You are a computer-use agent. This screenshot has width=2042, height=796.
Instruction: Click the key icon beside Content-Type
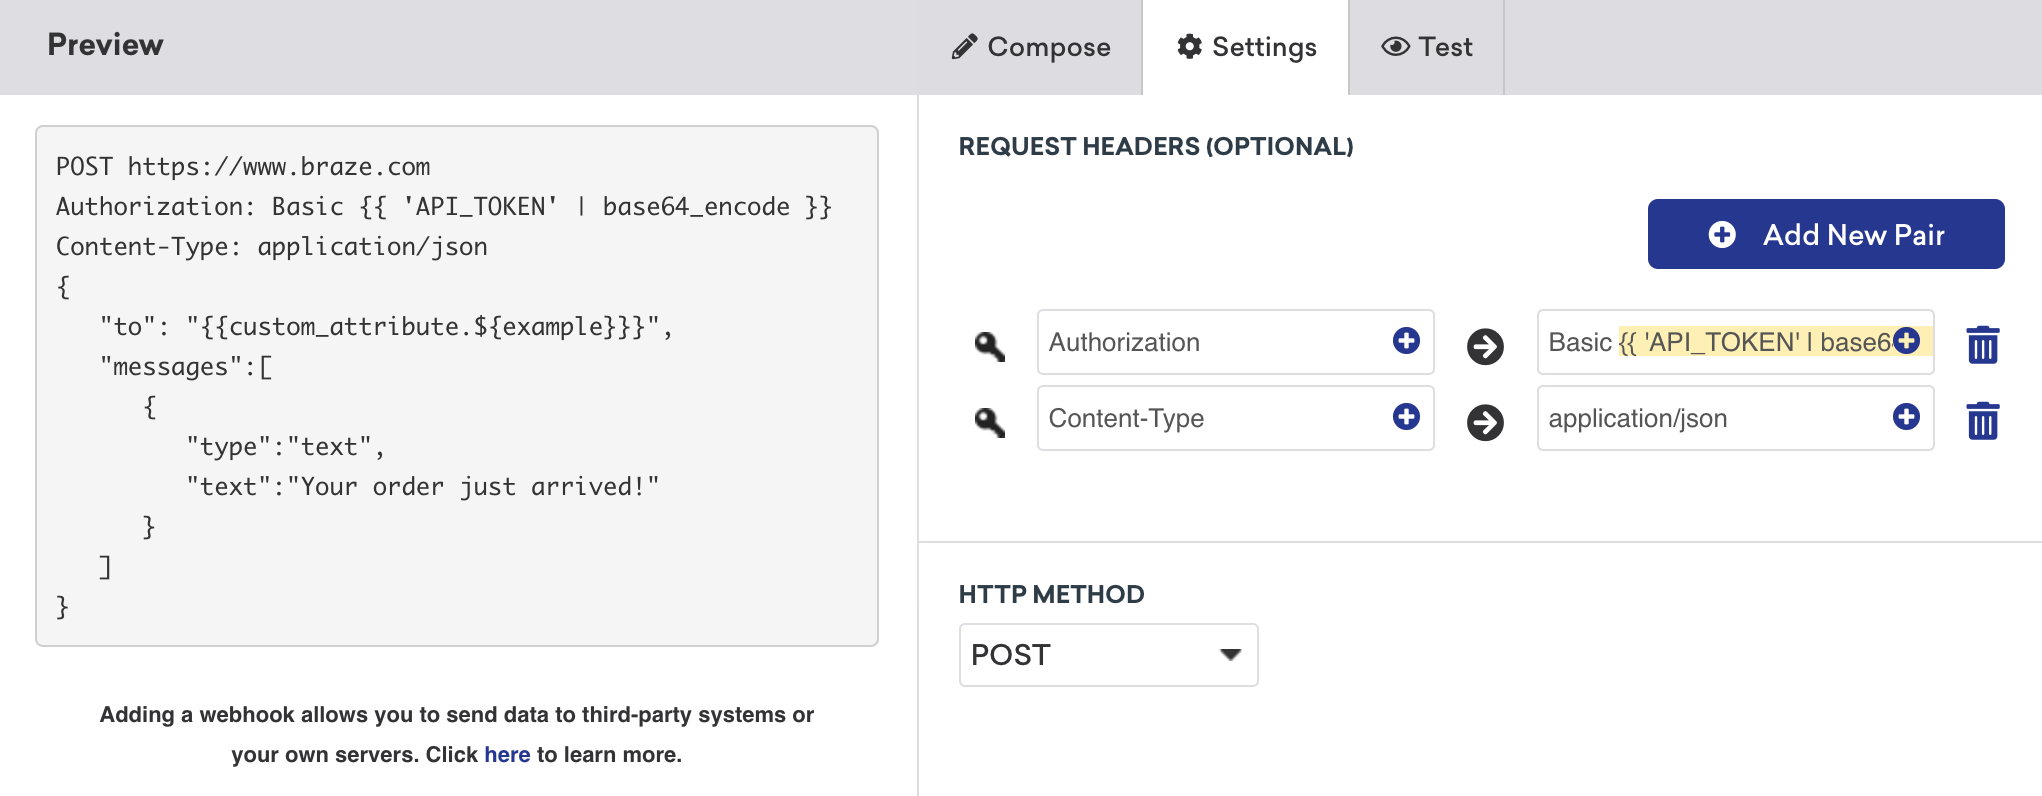(x=989, y=421)
